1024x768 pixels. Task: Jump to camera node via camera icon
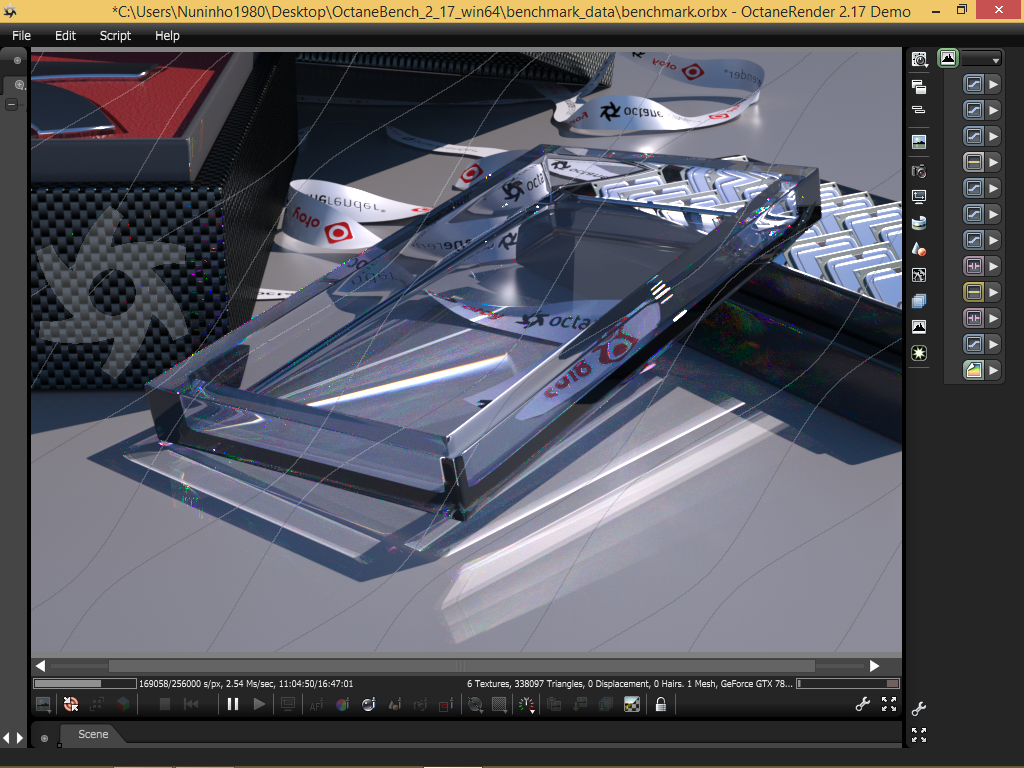pos(919,171)
